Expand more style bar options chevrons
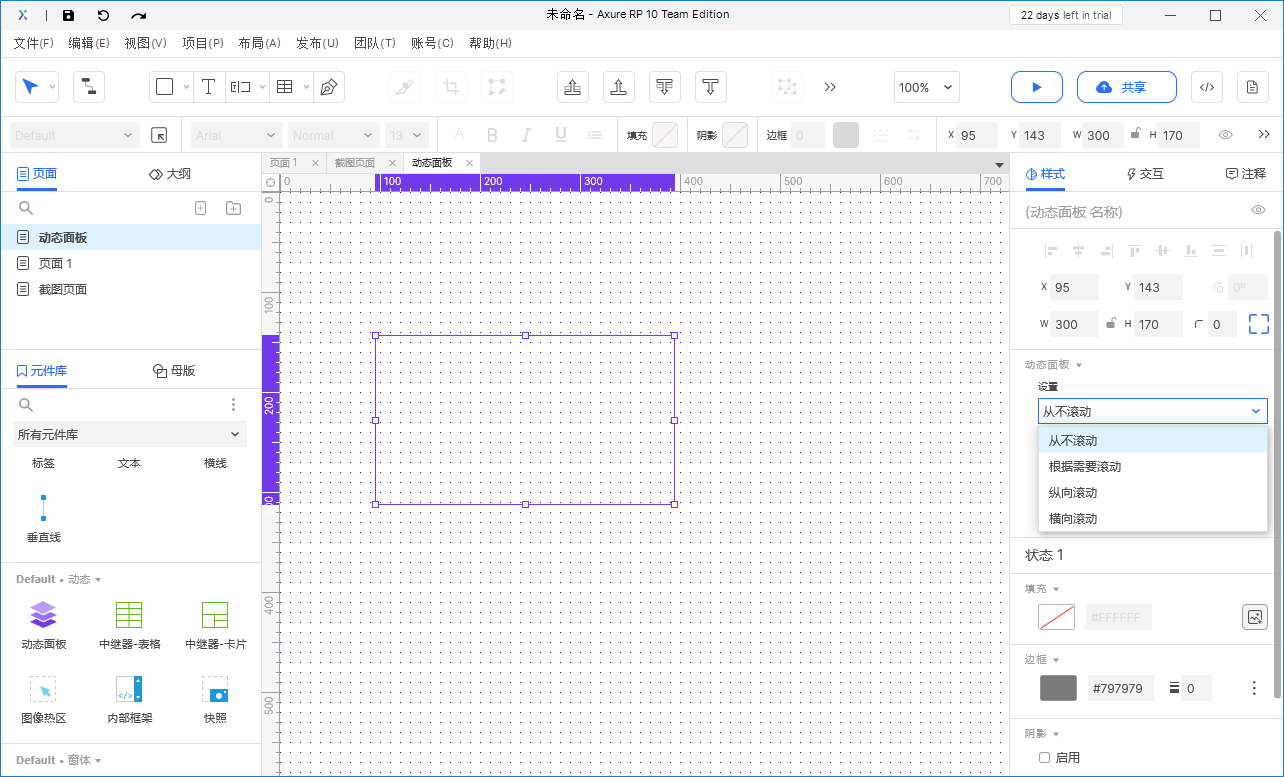 1264,135
